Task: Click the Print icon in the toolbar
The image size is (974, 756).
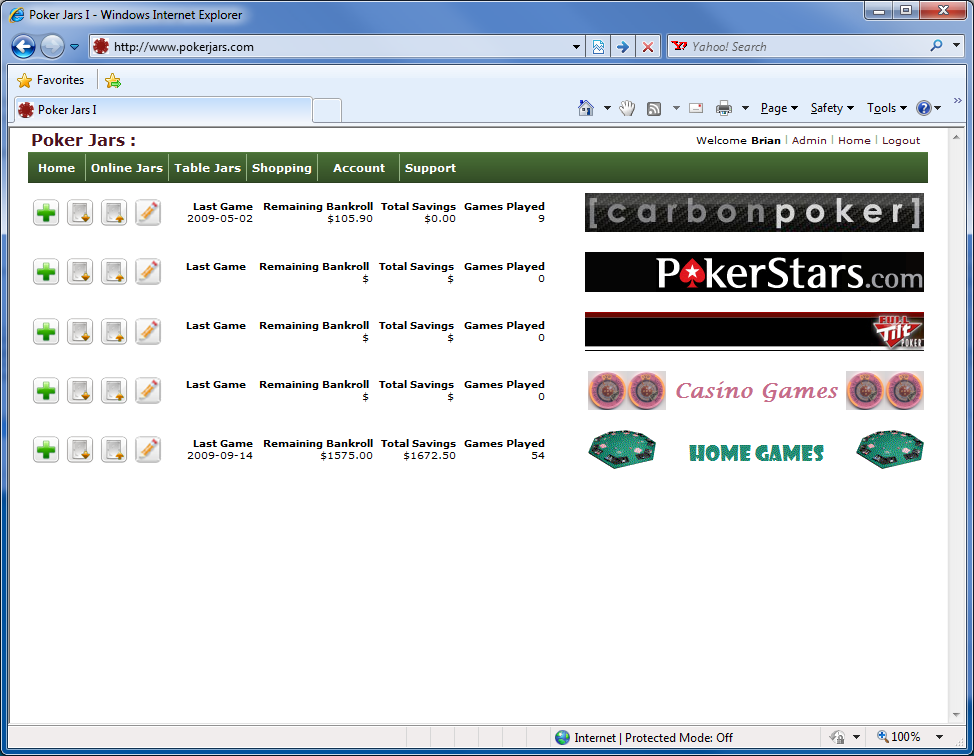Action: (724, 108)
